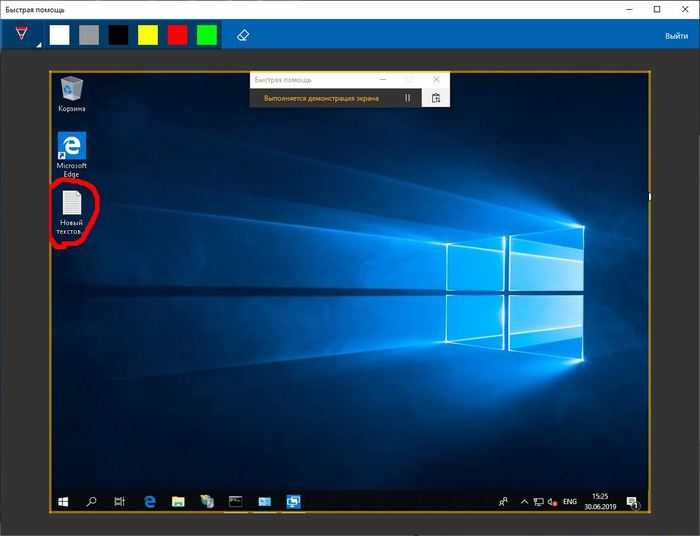Screen dimensions: 700x536
Task: Choose the yellow pen color
Action: tap(148, 35)
